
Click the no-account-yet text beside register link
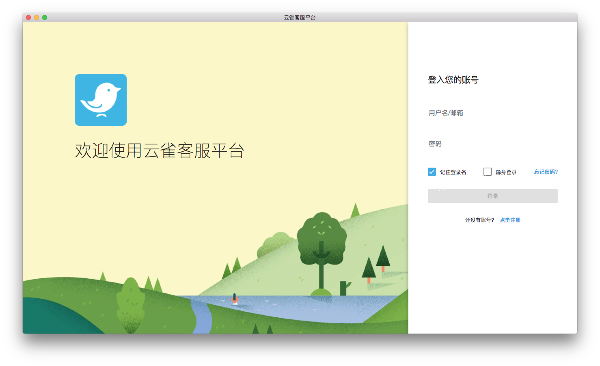coord(479,220)
